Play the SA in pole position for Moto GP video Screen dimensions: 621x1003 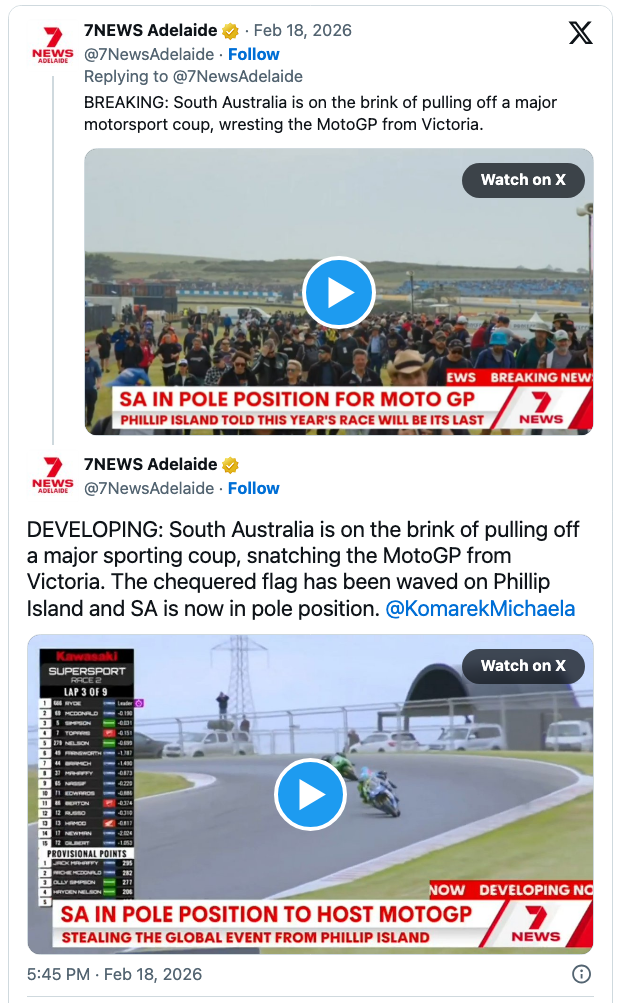click(338, 292)
